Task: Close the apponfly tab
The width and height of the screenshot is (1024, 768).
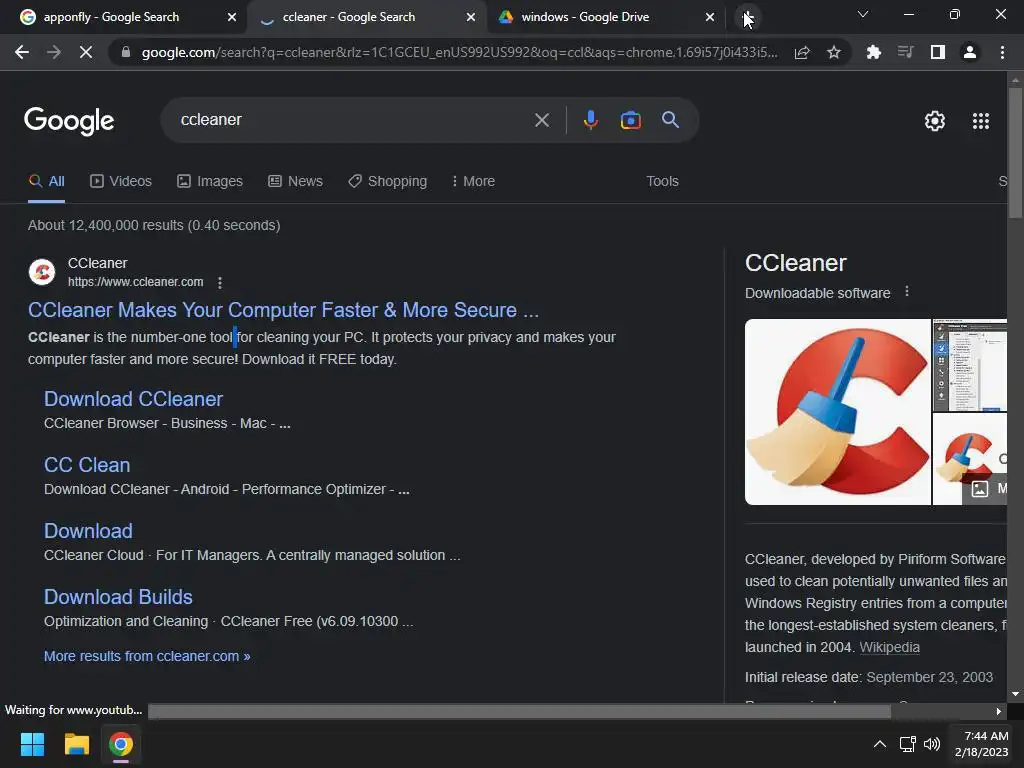Action: [x=231, y=17]
